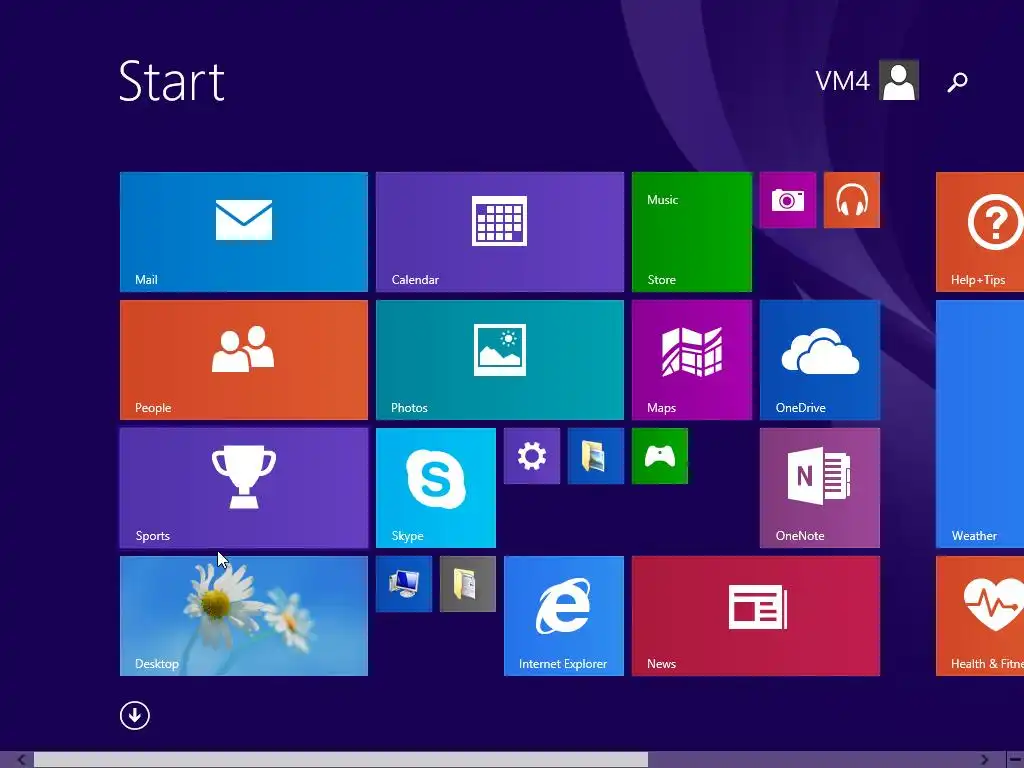The height and width of the screenshot is (768, 1024).
Task: Open PC settings gear tile
Action: [x=532, y=456]
